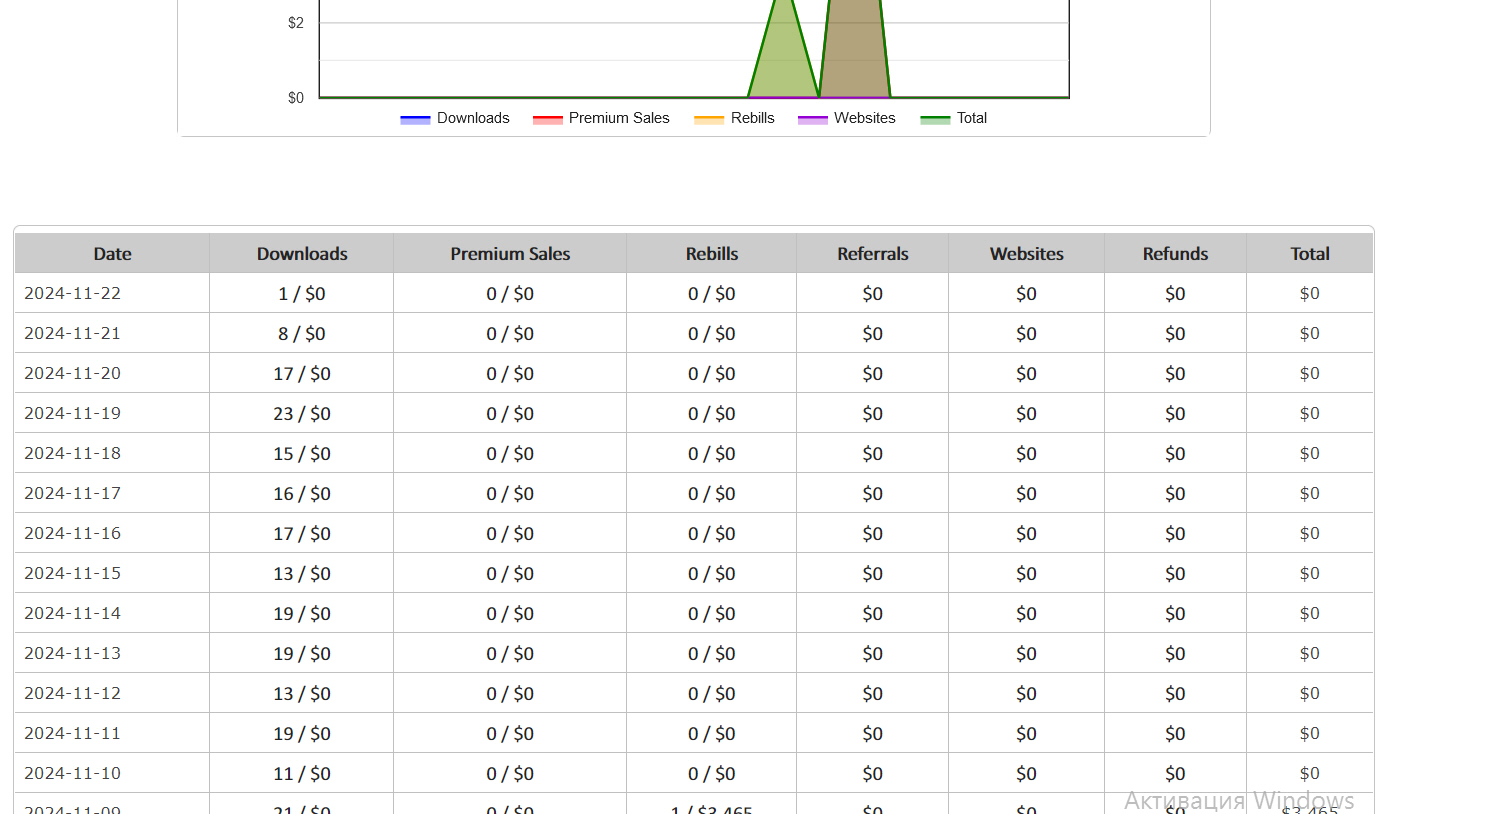Click the $2 label on chart axis
Viewport: 1505px width, 814px height.
tap(296, 23)
